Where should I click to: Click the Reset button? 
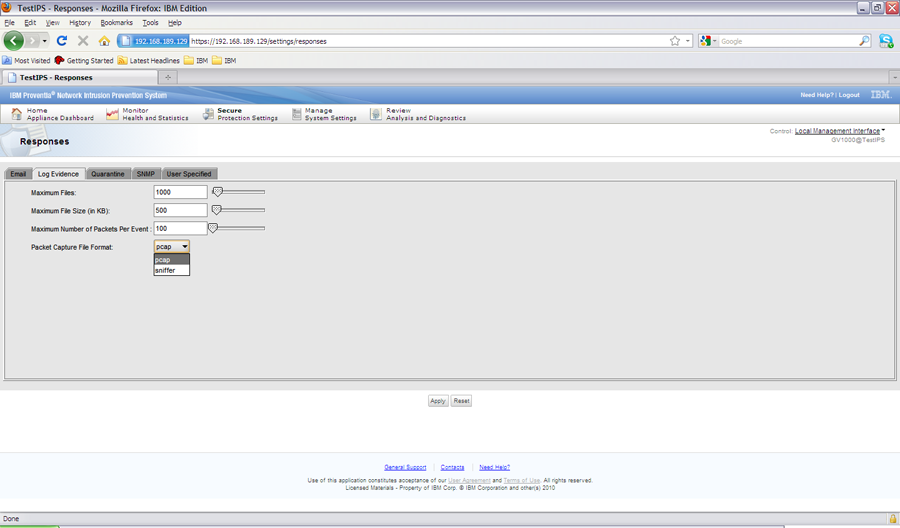(x=461, y=401)
